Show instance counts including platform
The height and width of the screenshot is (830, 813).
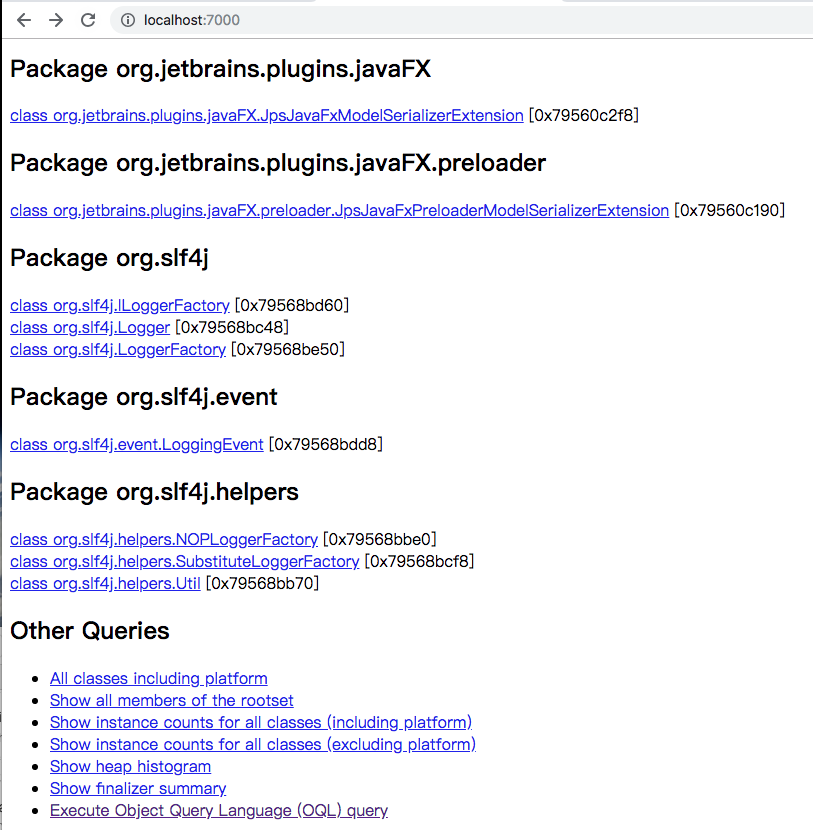click(261, 723)
